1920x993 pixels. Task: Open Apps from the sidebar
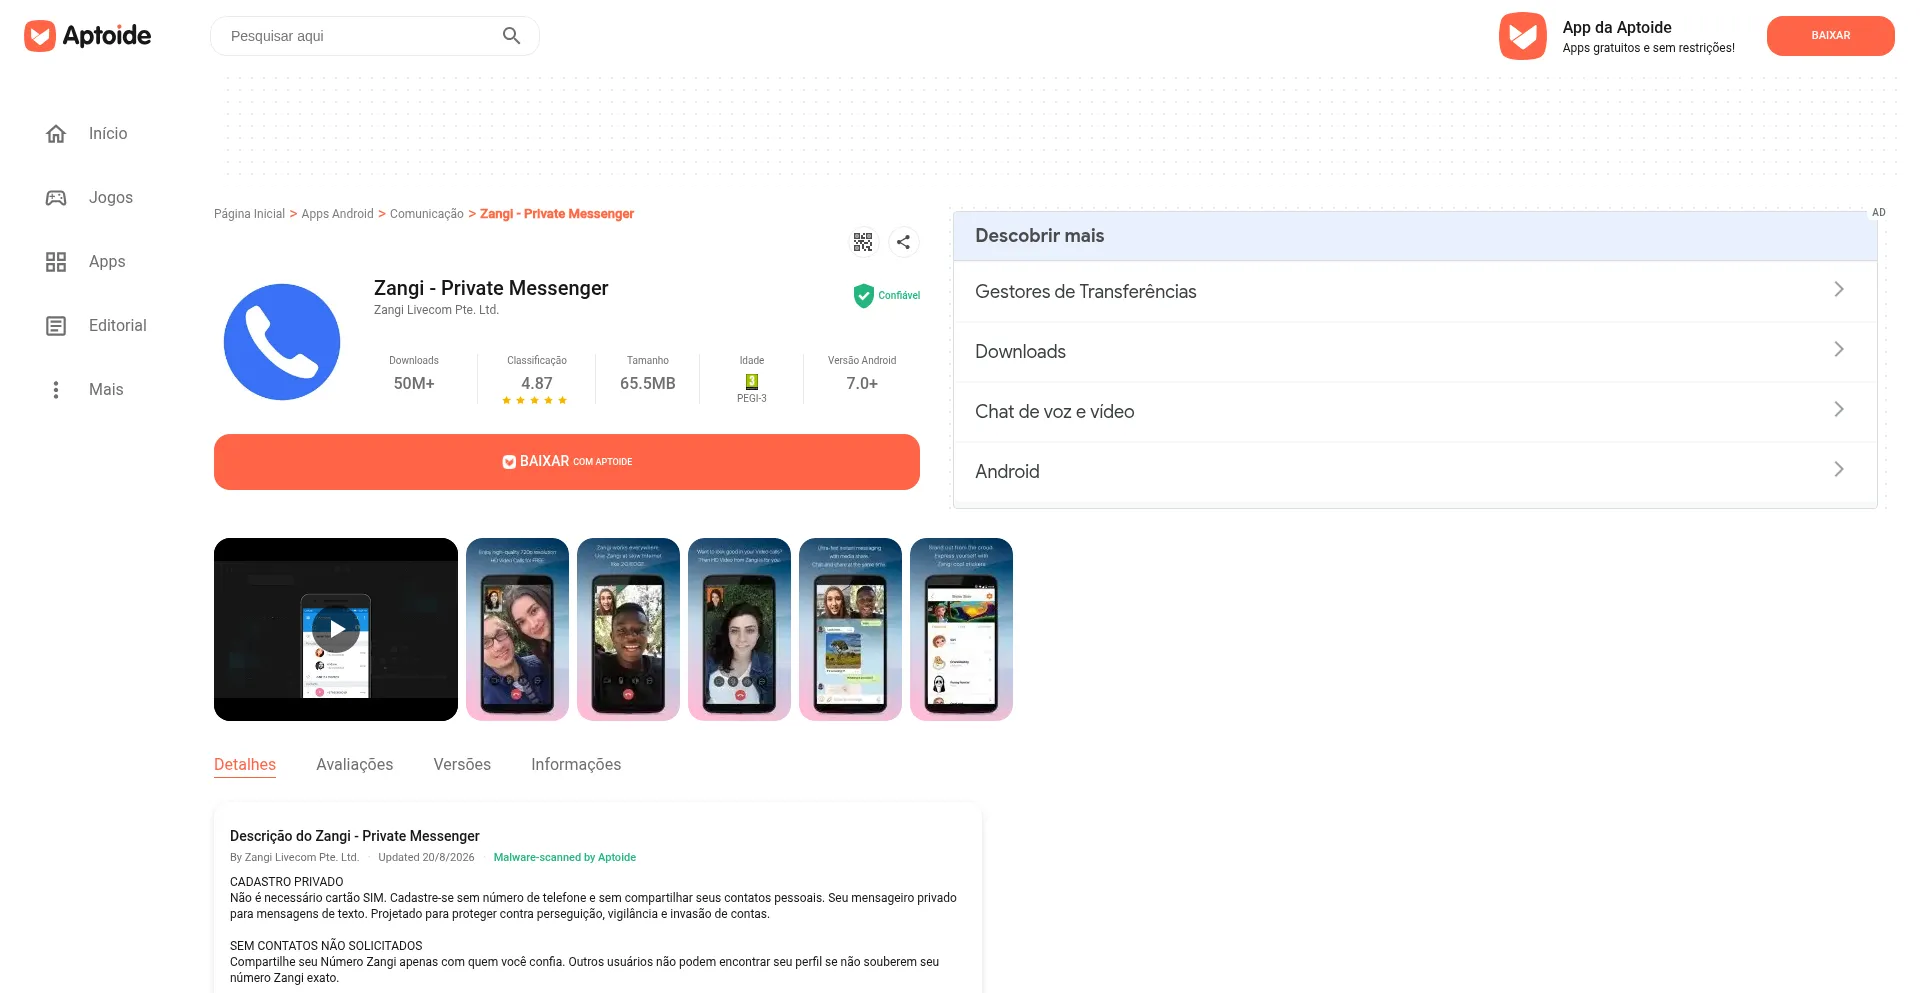click(x=107, y=262)
